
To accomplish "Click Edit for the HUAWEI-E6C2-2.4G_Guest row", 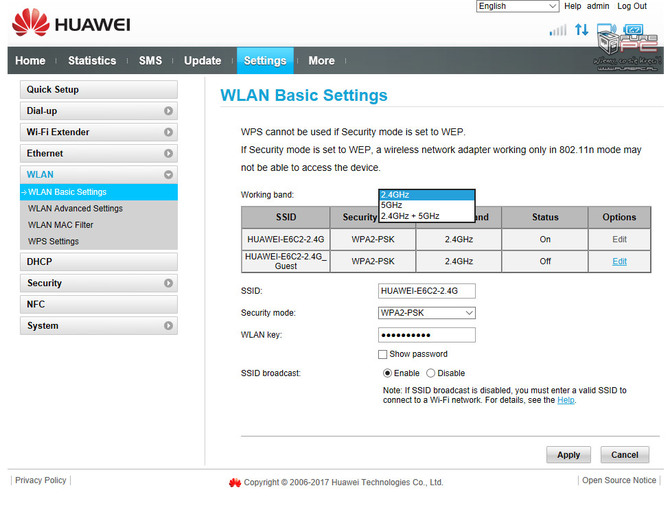I will pos(619,262).
